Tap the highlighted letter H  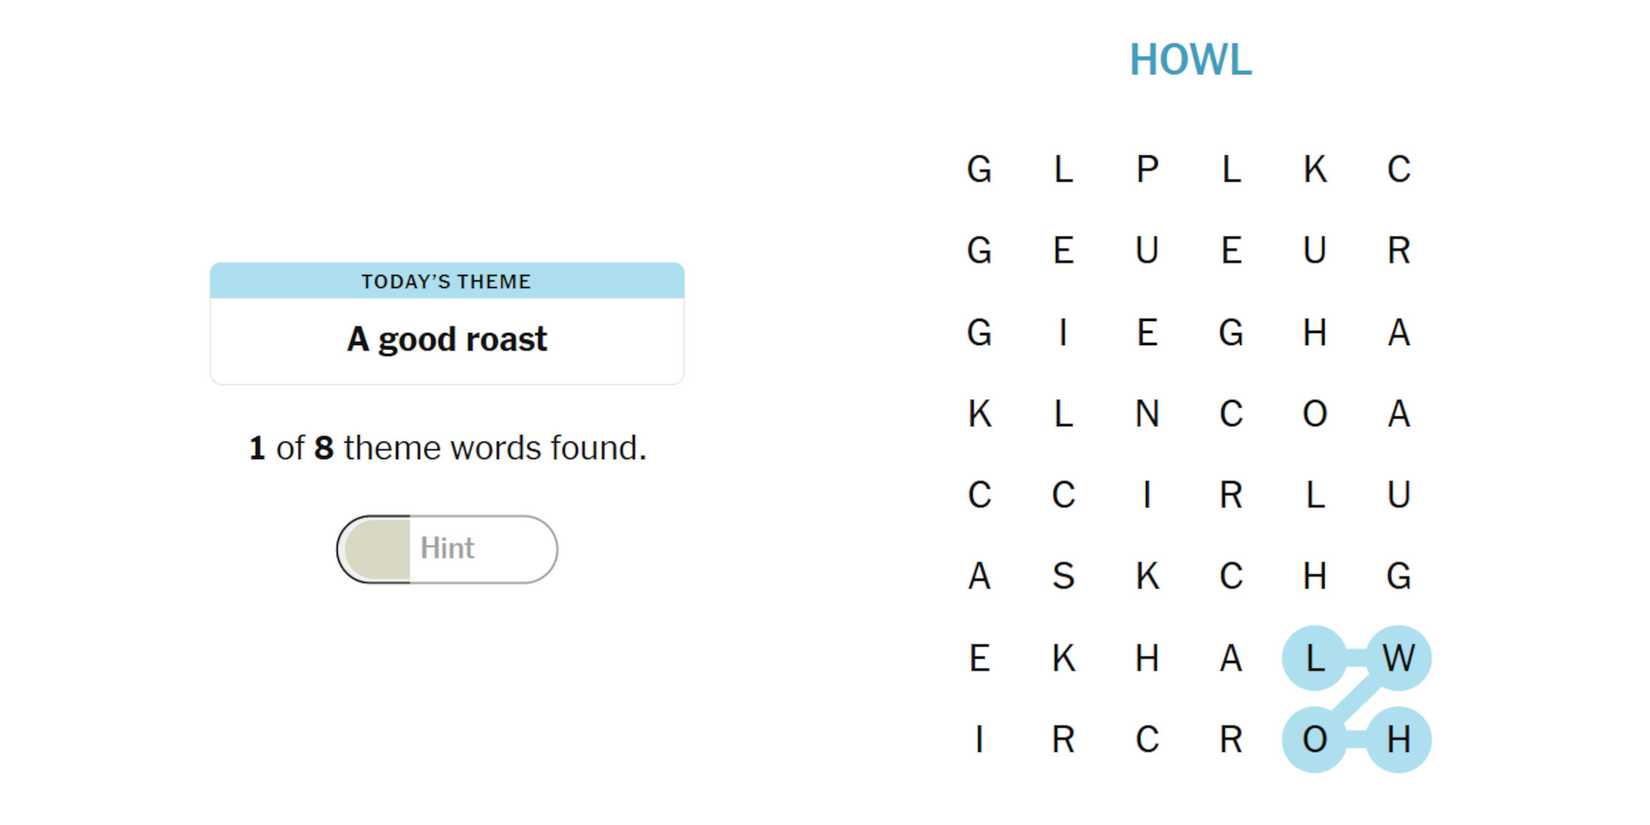(1398, 740)
